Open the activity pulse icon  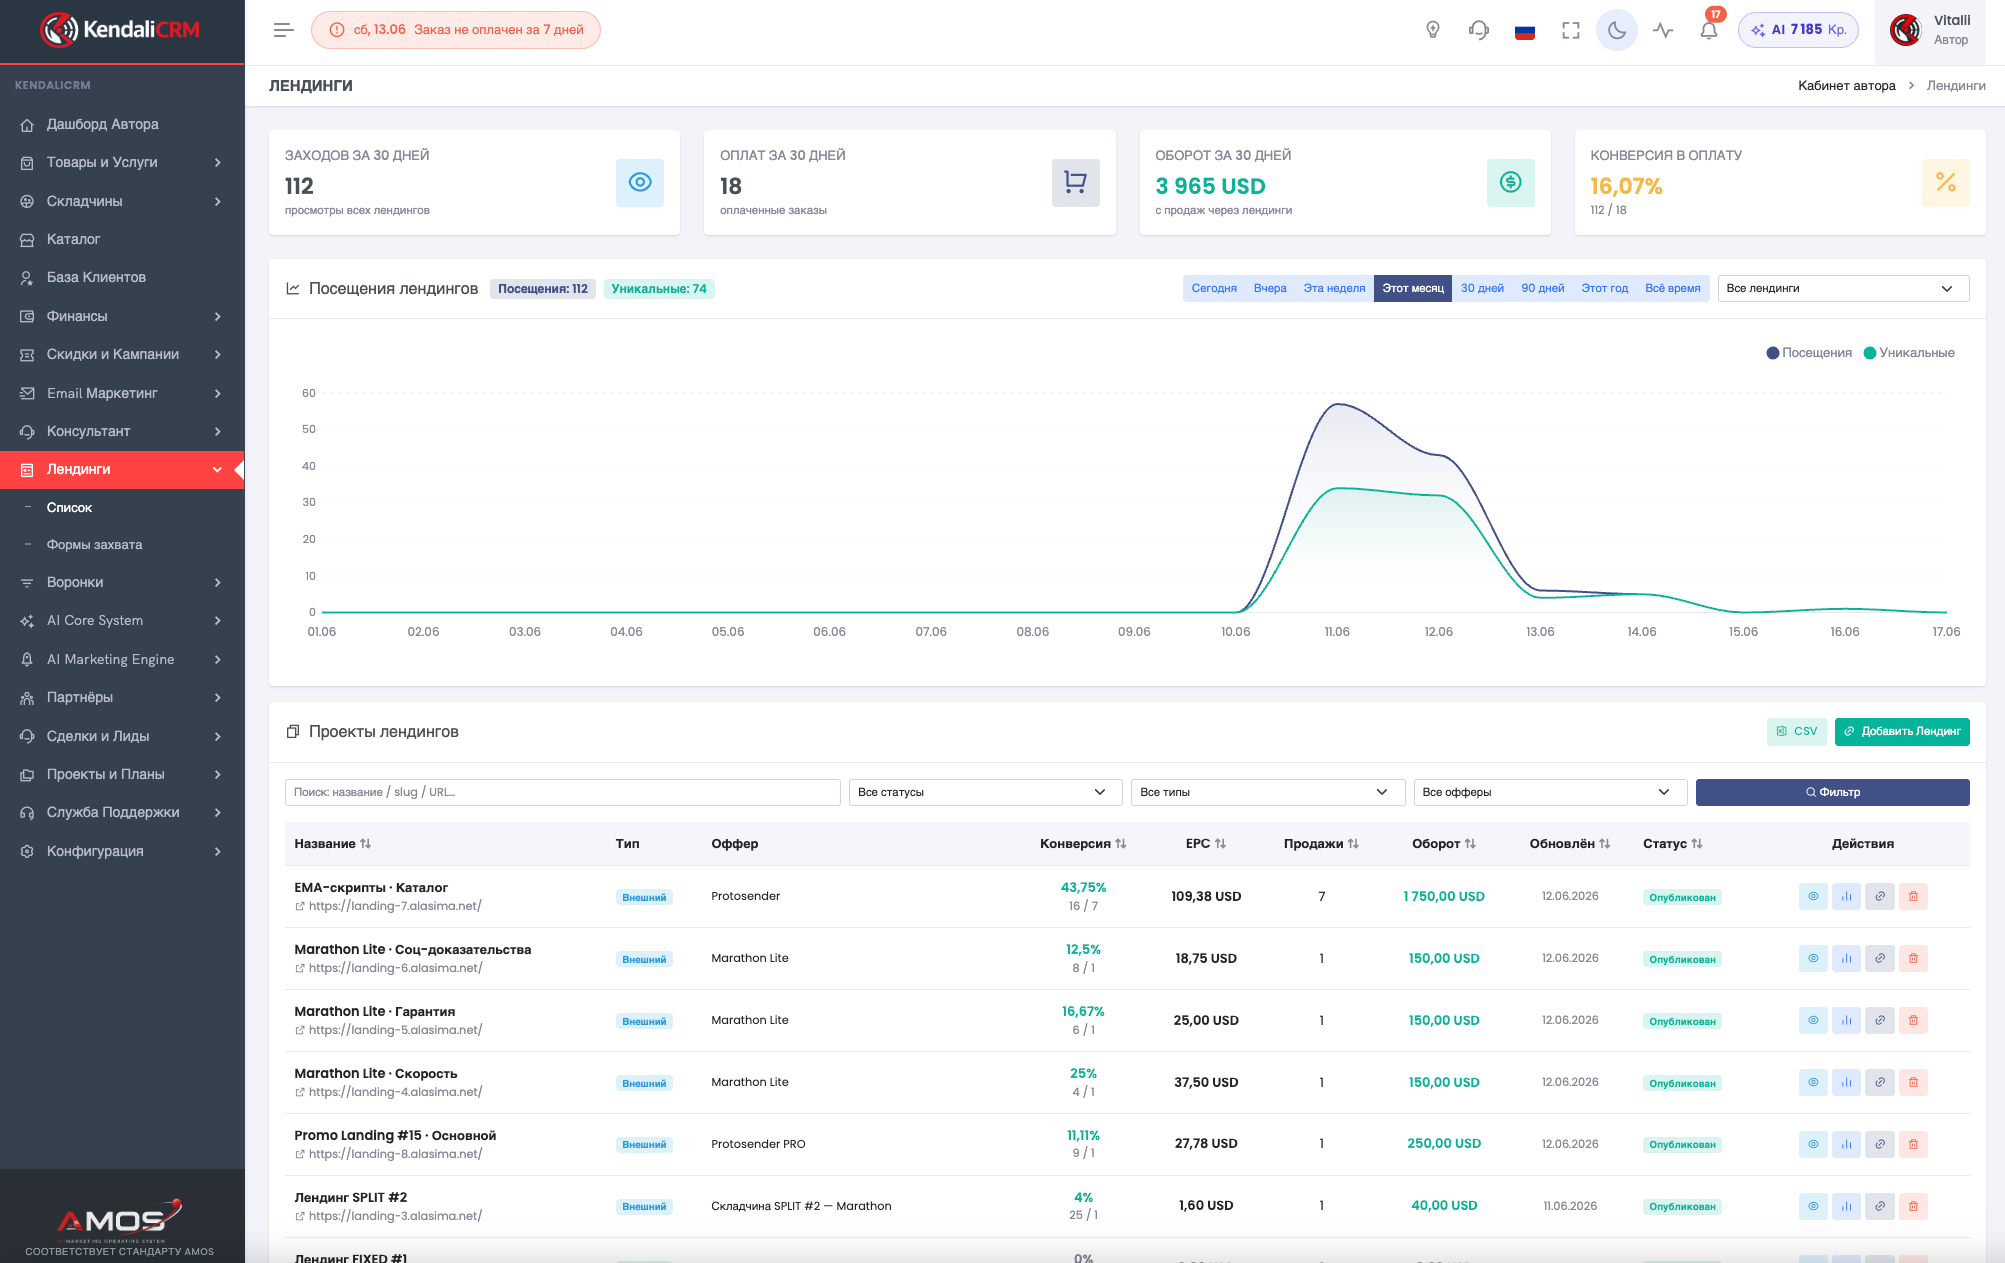(1663, 30)
